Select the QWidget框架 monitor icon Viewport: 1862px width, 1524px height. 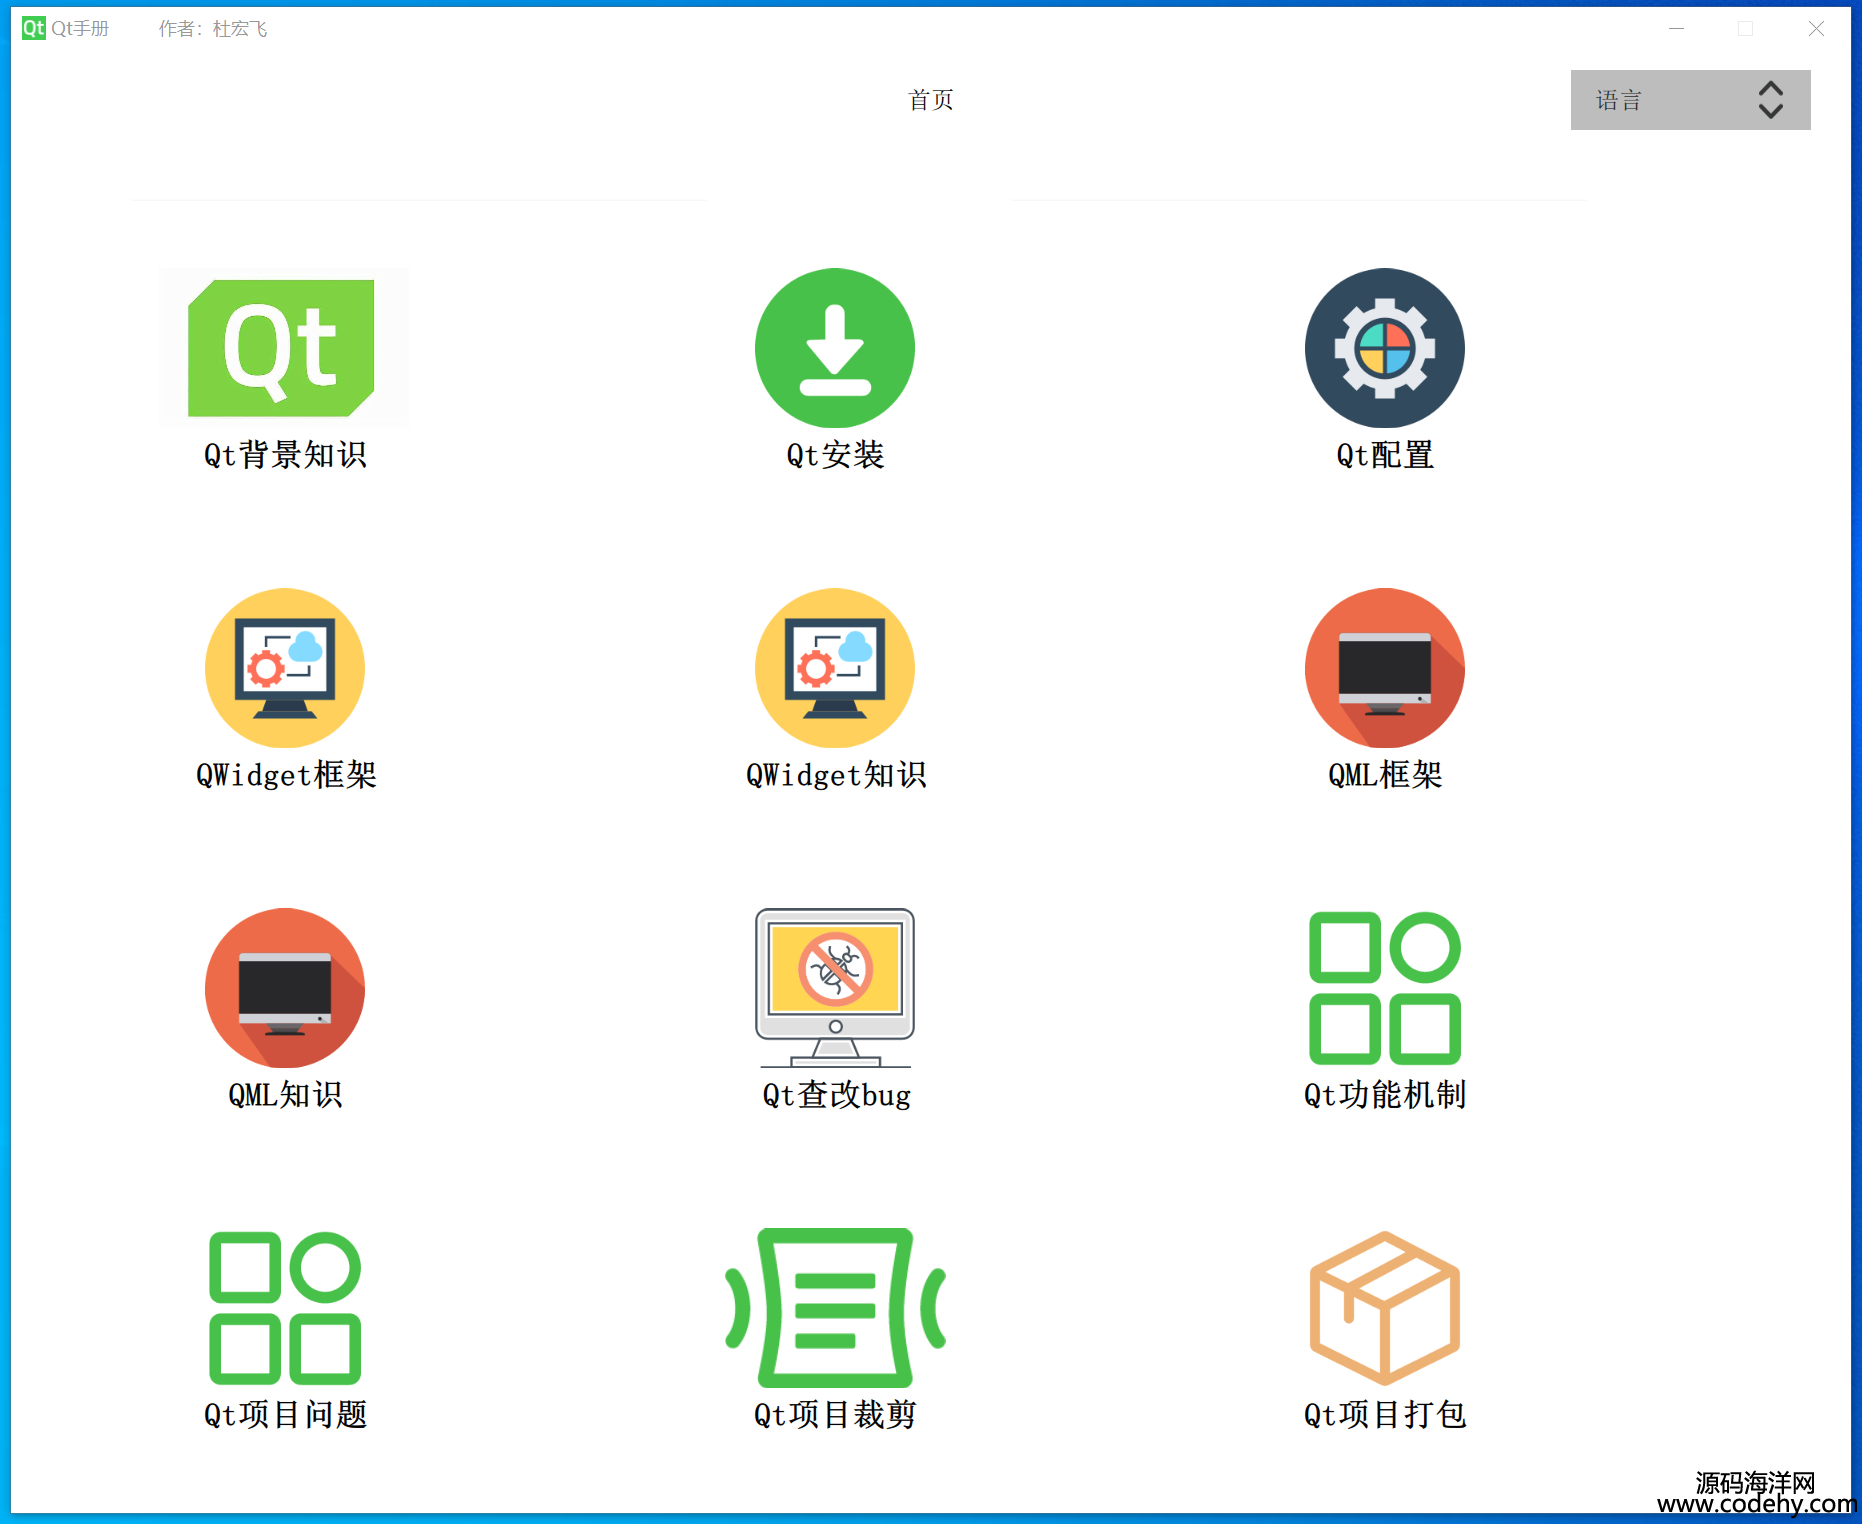click(x=285, y=668)
